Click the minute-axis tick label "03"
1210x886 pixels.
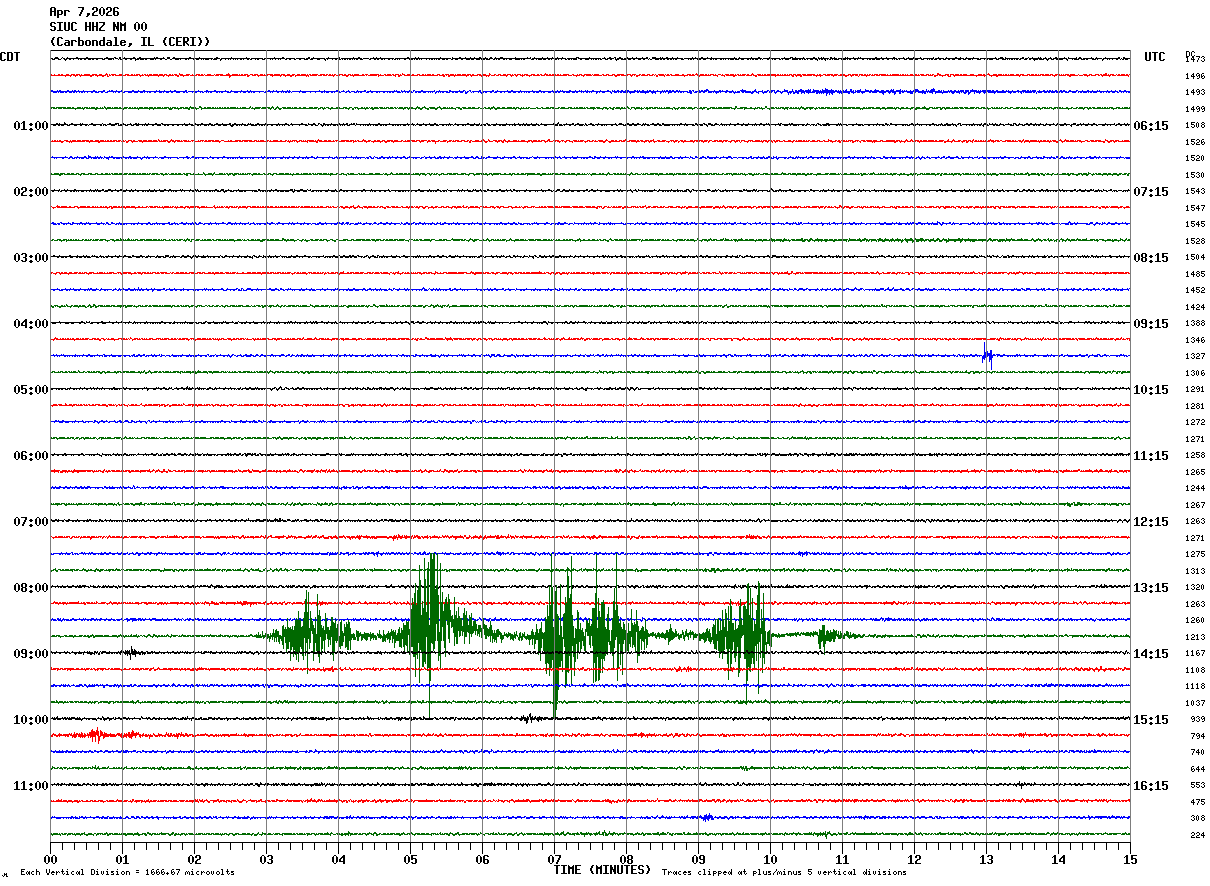pos(267,859)
